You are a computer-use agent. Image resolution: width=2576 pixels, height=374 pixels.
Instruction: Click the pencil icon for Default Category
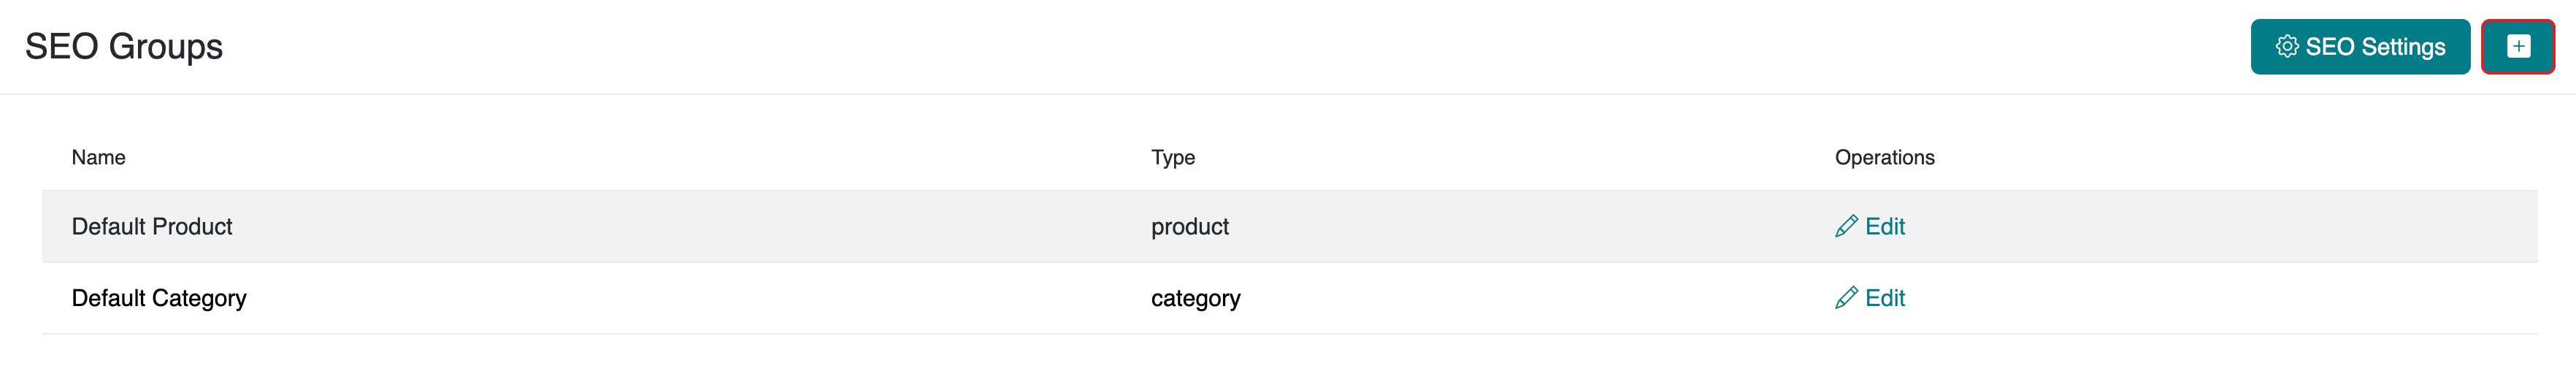tap(1846, 298)
